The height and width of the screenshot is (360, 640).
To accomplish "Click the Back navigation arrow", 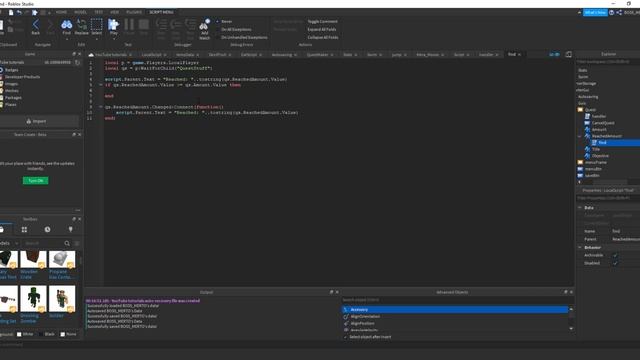I will 36,25.
